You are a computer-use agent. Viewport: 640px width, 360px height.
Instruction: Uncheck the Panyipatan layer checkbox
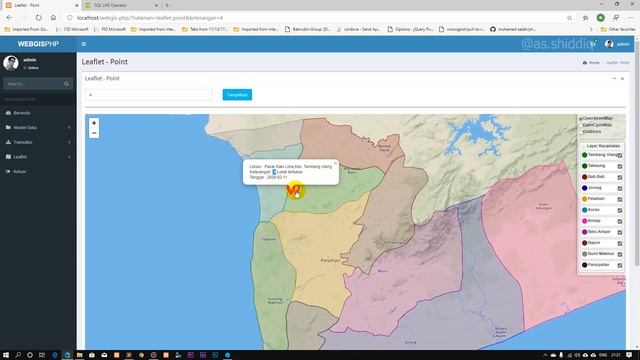click(x=620, y=266)
